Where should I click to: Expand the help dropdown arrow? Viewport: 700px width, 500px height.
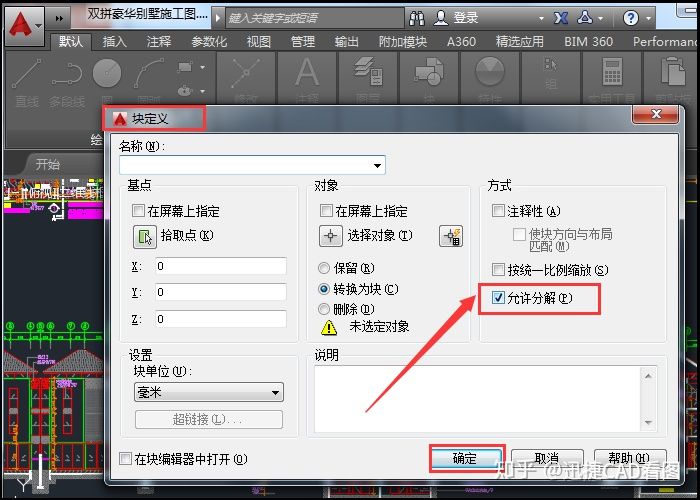pos(648,19)
